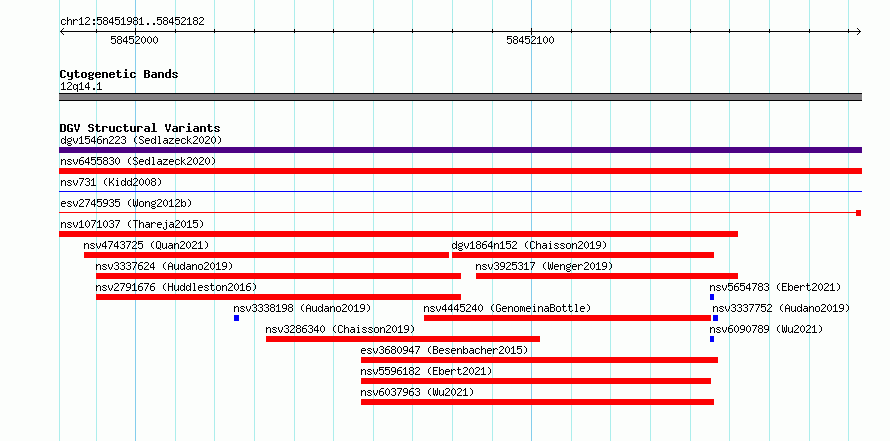Click blue marker under nsv3338198
Viewport: 890px width, 441px height.
click(237, 318)
